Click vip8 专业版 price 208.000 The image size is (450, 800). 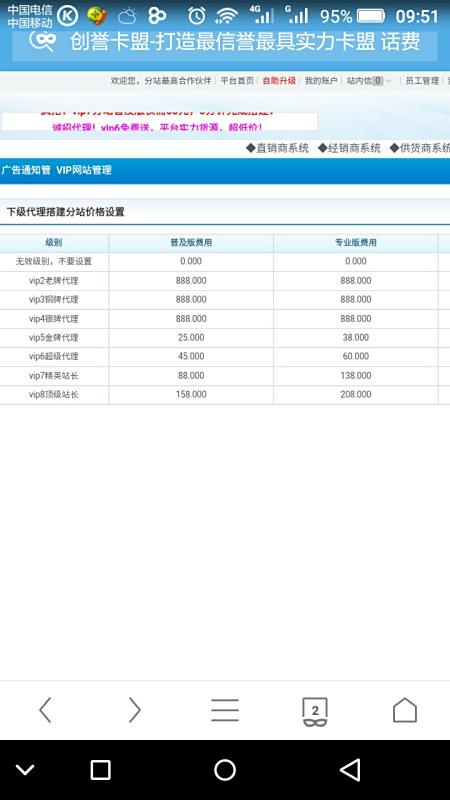[356, 394]
